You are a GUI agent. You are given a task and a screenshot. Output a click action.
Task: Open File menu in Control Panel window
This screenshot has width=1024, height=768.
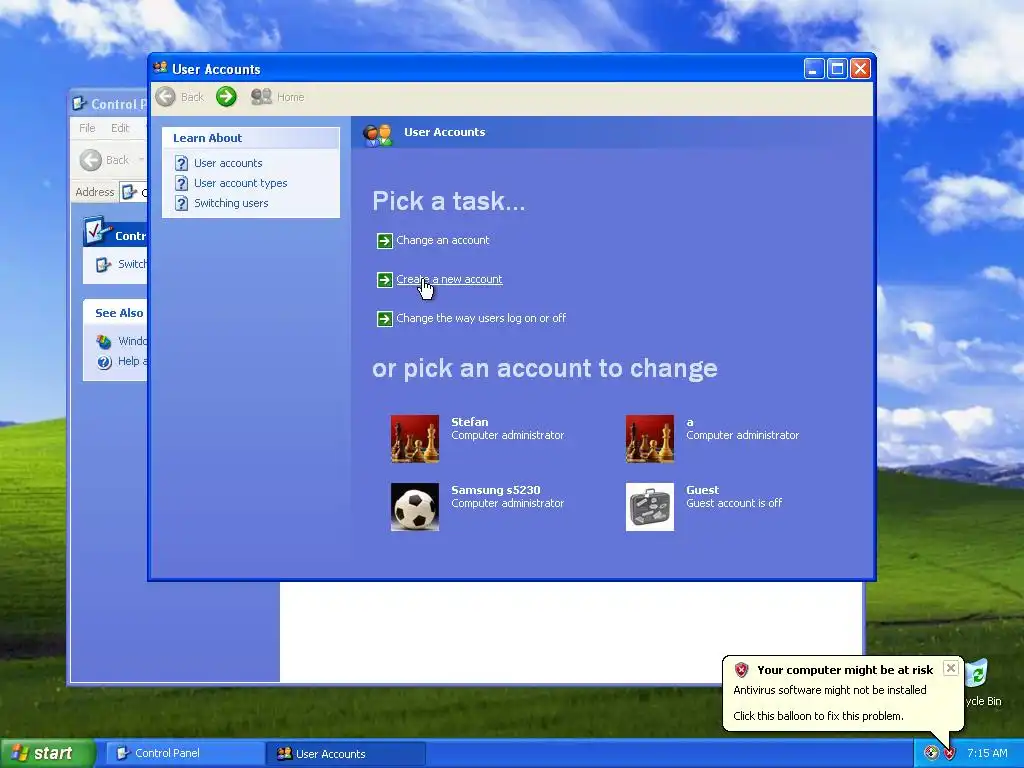(x=87, y=128)
